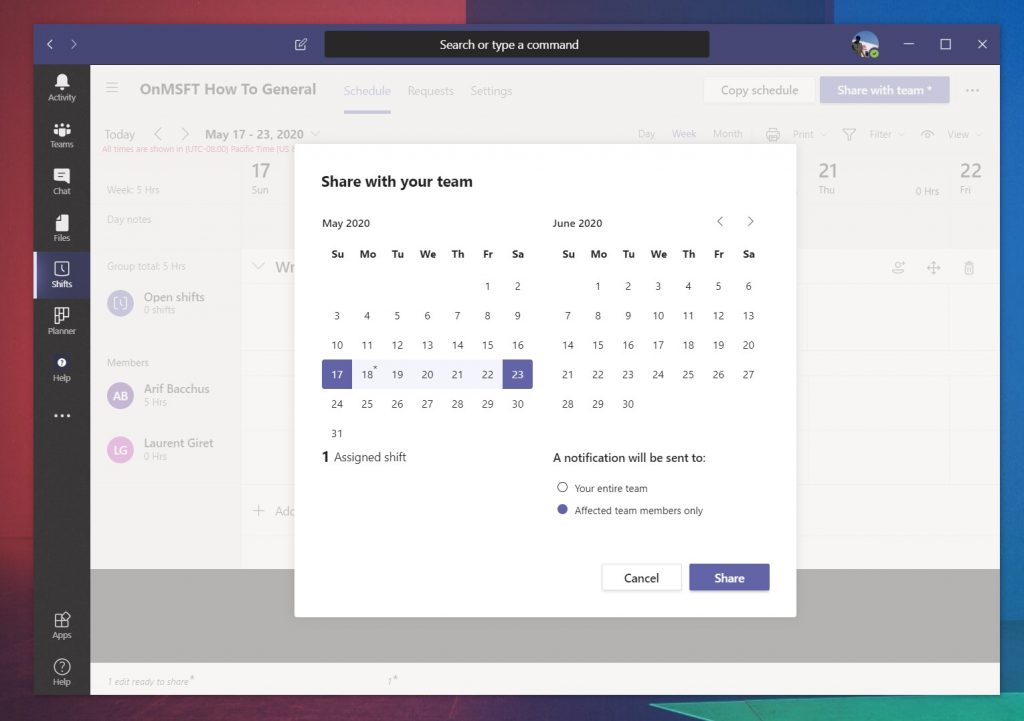
Task: Open the Files icon in sidebar
Action: [61, 228]
